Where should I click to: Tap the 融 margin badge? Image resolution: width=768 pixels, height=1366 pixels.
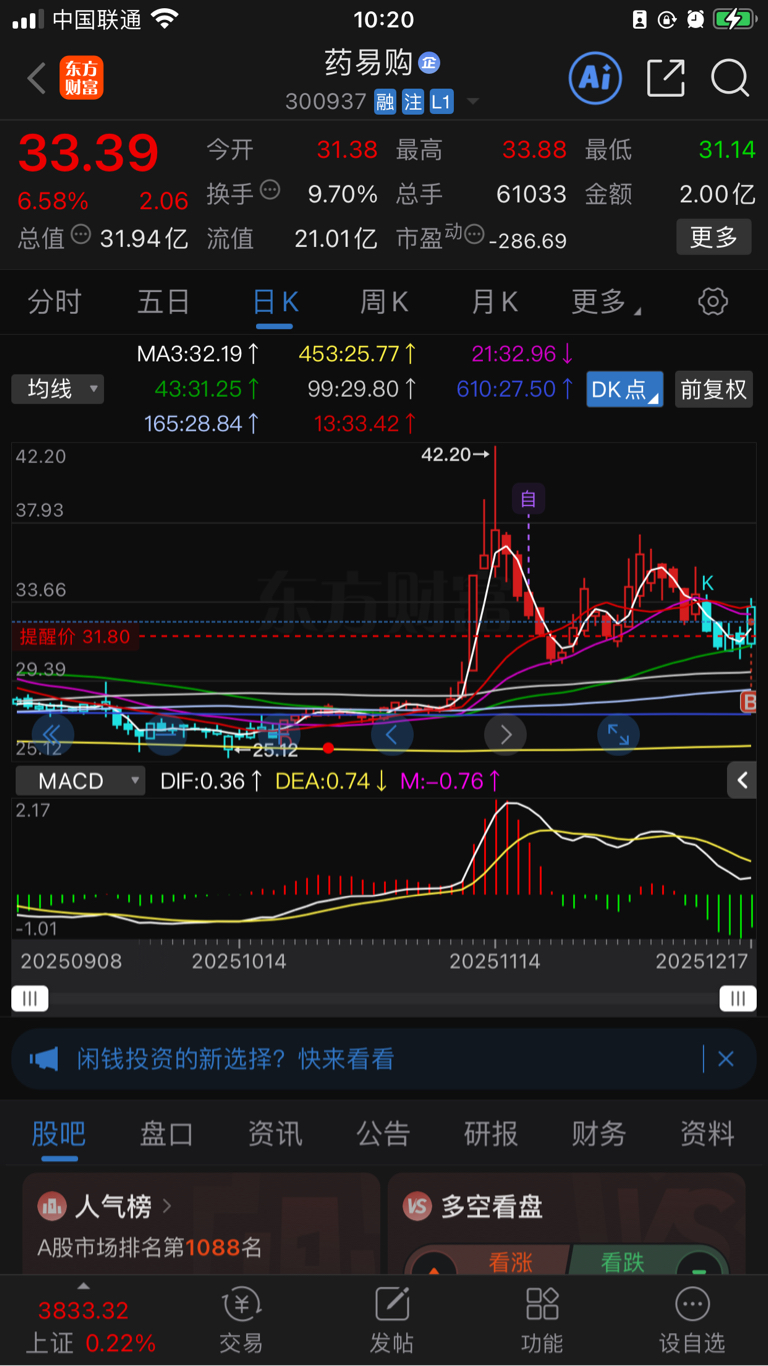point(385,102)
